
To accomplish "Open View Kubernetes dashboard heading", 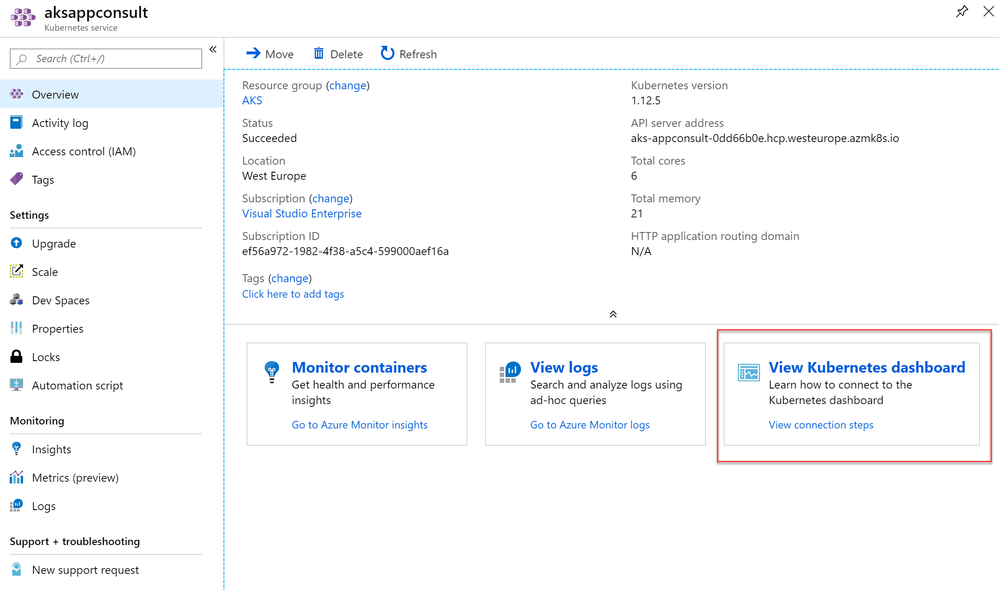I will pos(866,368).
